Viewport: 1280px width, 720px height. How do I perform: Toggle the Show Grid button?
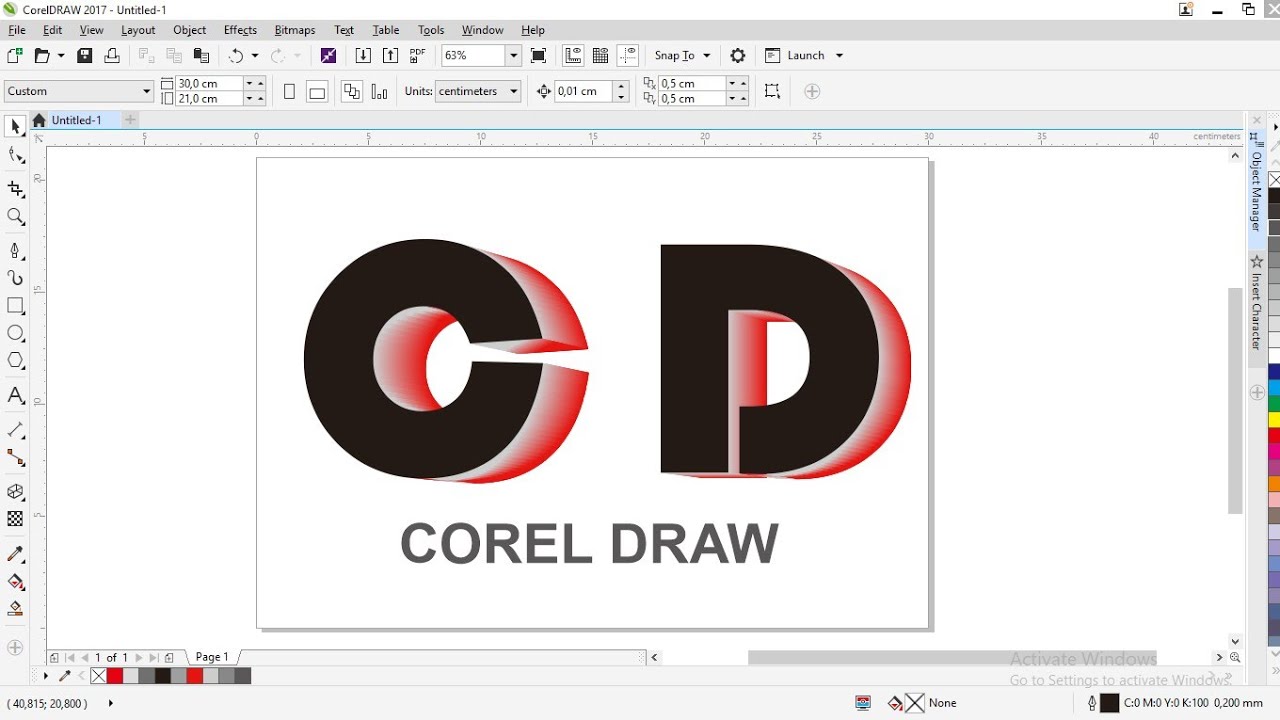coord(600,56)
